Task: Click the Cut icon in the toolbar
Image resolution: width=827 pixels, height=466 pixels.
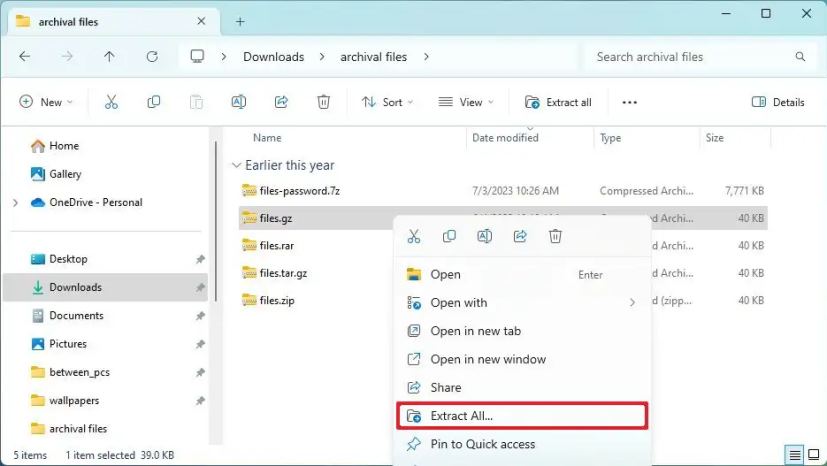Action: [111, 102]
